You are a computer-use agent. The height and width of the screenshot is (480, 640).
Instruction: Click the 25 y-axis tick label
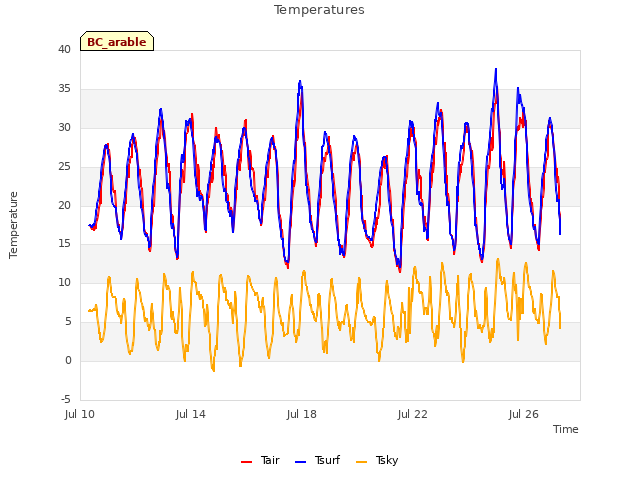[64, 167]
